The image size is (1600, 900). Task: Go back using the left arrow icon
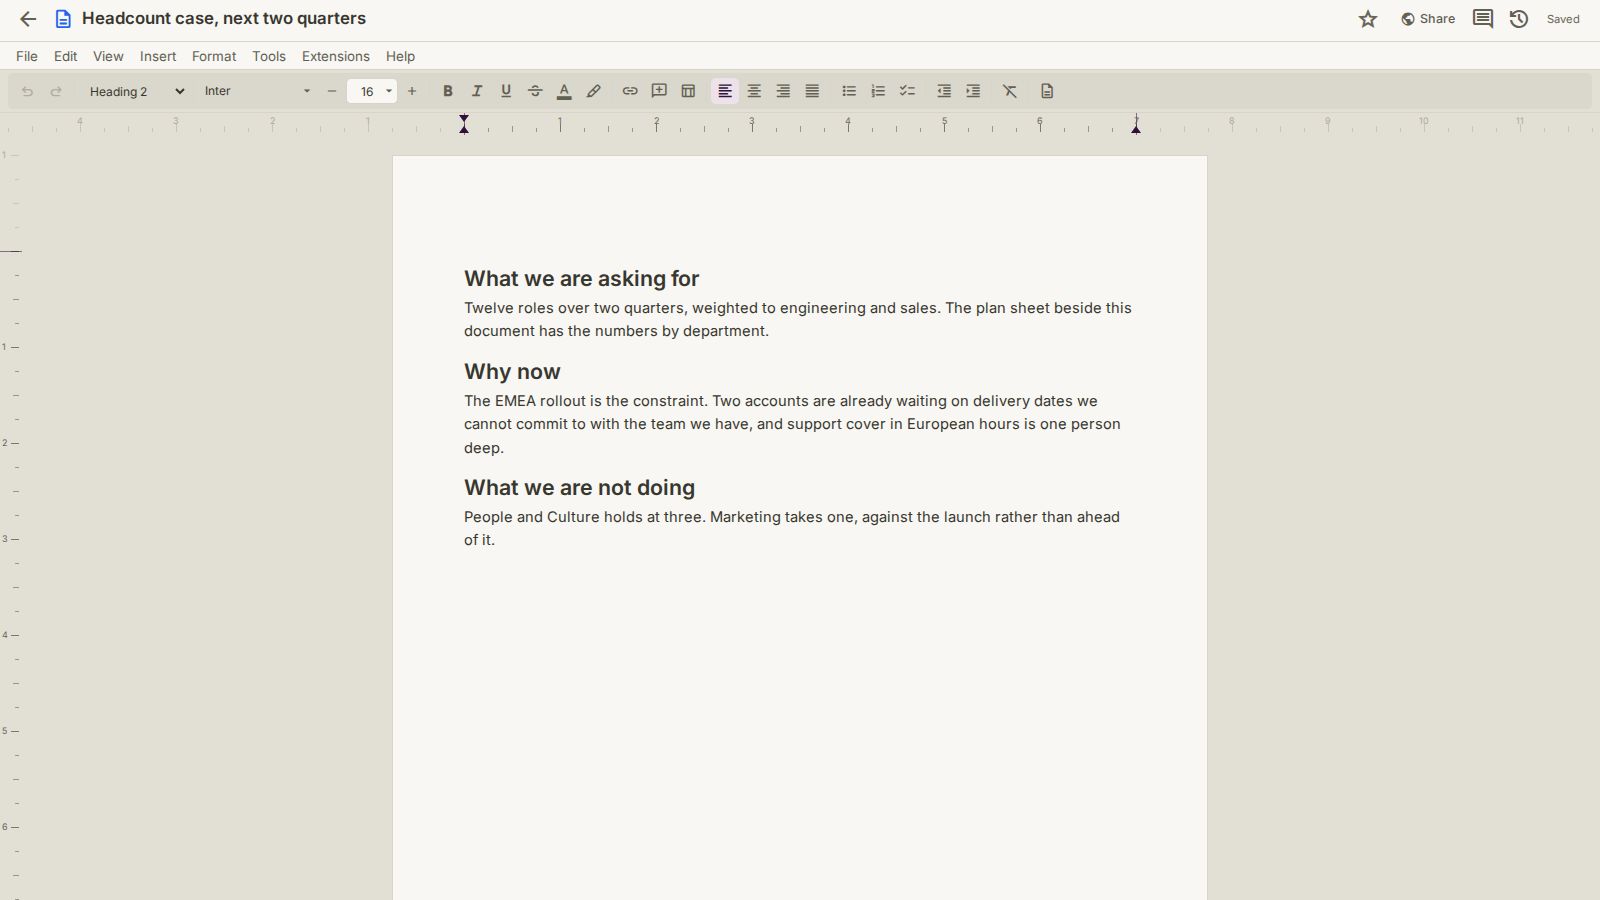pos(28,19)
